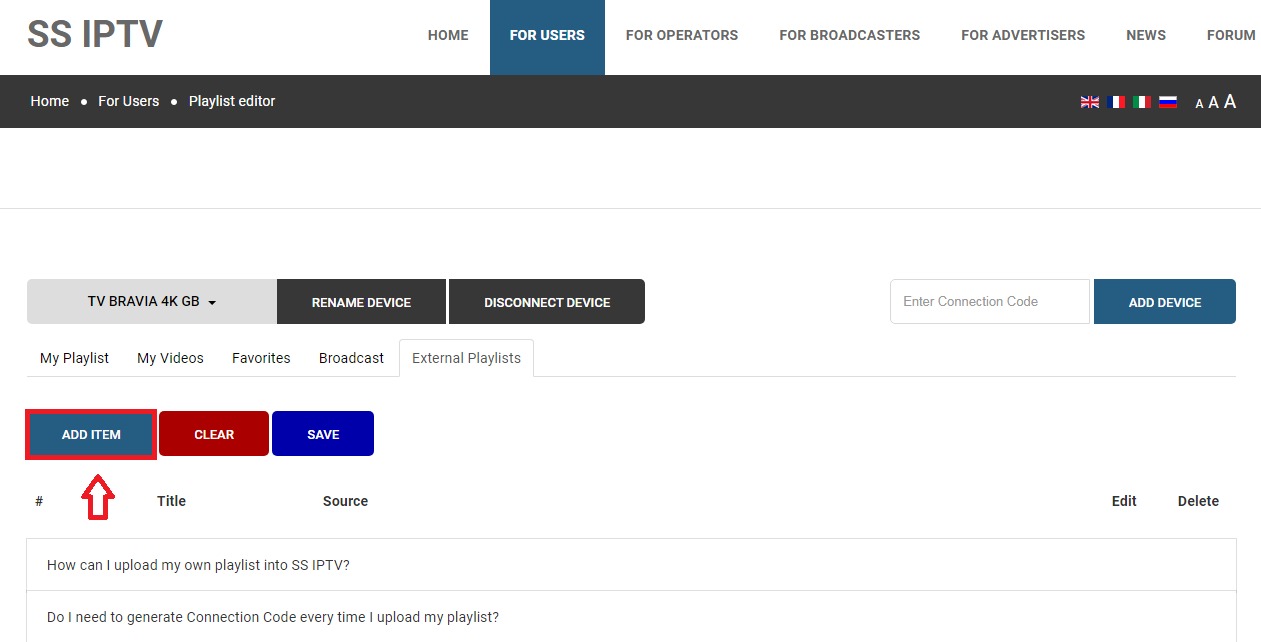Switch to Russian via the flag icon
The width and height of the screenshot is (1261, 642).
point(1167,101)
